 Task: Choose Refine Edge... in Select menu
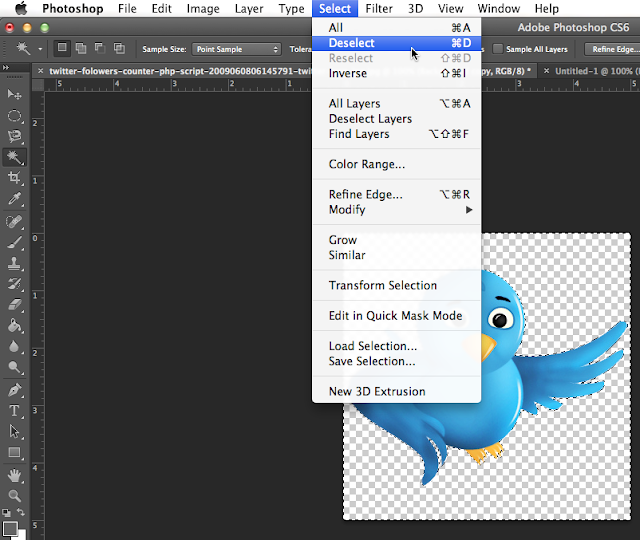[x=397, y=194]
